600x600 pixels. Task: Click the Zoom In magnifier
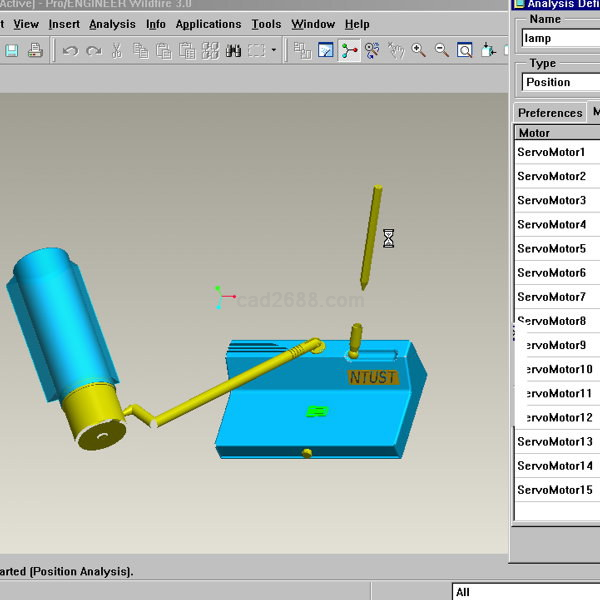coord(418,50)
